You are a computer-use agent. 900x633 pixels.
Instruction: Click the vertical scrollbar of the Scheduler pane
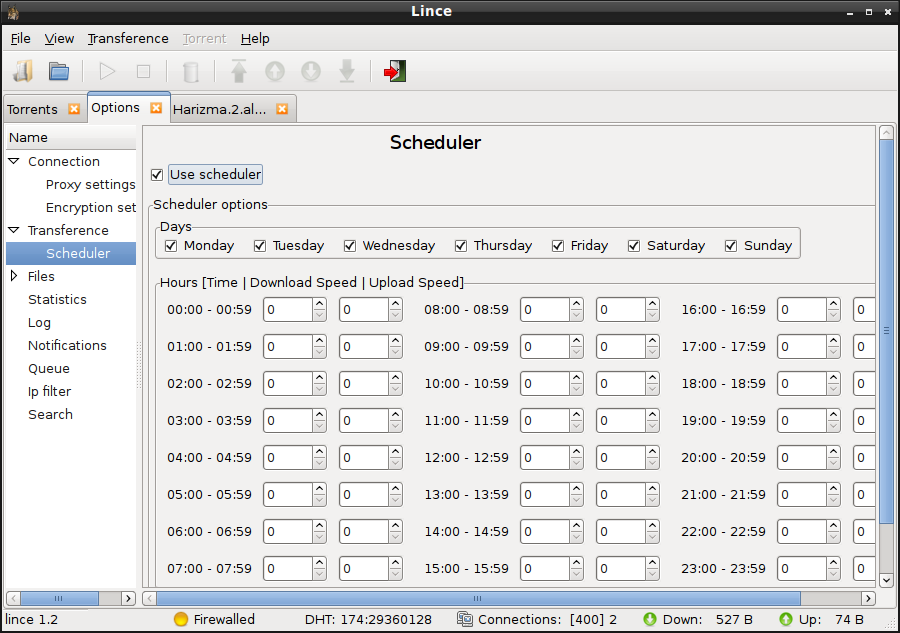886,330
